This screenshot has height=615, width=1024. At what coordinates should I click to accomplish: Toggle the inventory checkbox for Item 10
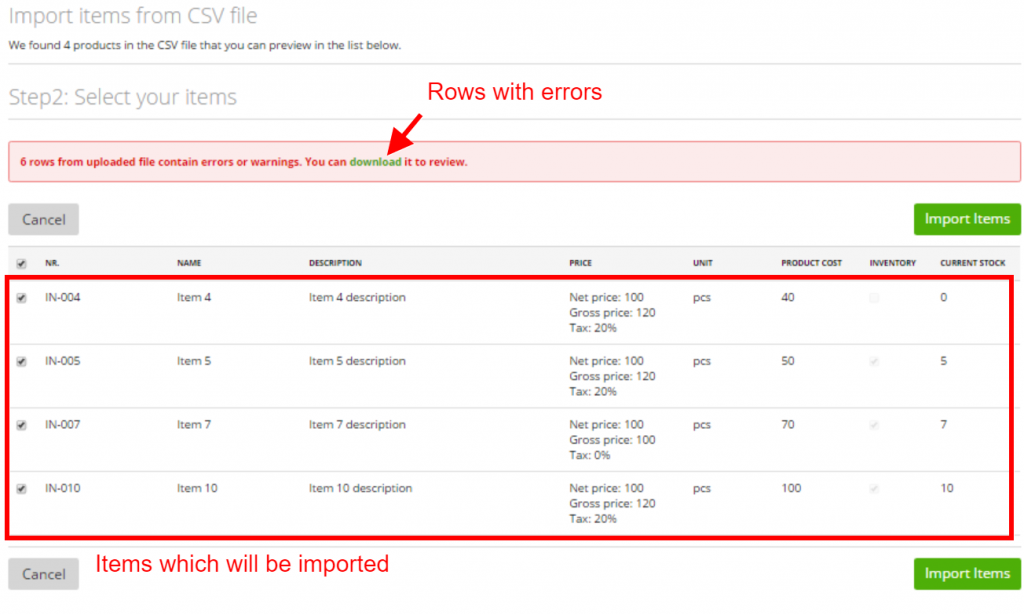click(874, 488)
